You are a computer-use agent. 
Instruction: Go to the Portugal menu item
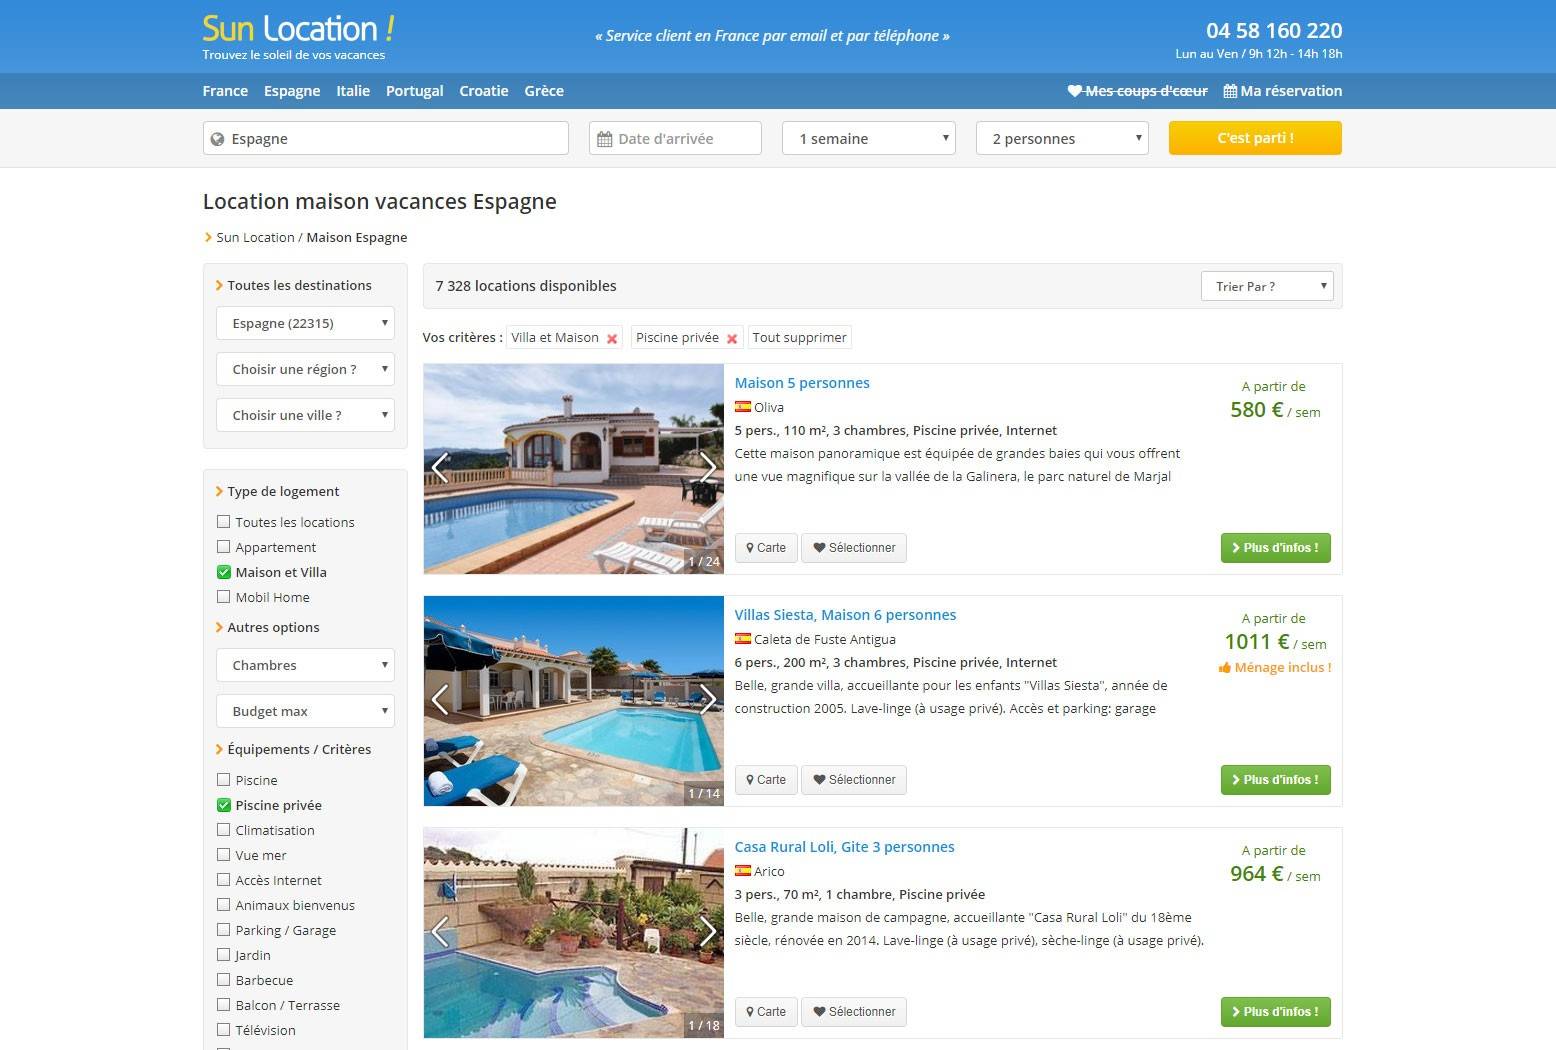[x=414, y=91]
